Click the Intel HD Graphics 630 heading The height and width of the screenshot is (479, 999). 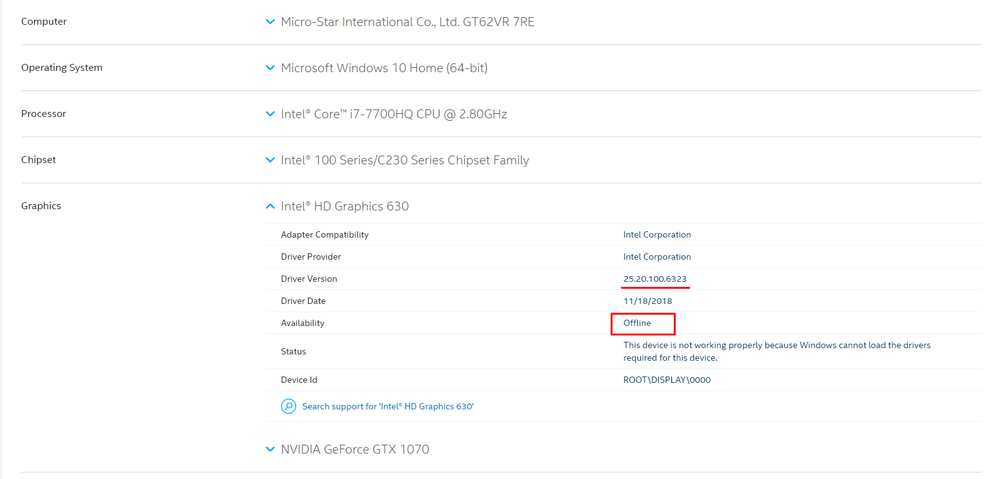tap(345, 206)
